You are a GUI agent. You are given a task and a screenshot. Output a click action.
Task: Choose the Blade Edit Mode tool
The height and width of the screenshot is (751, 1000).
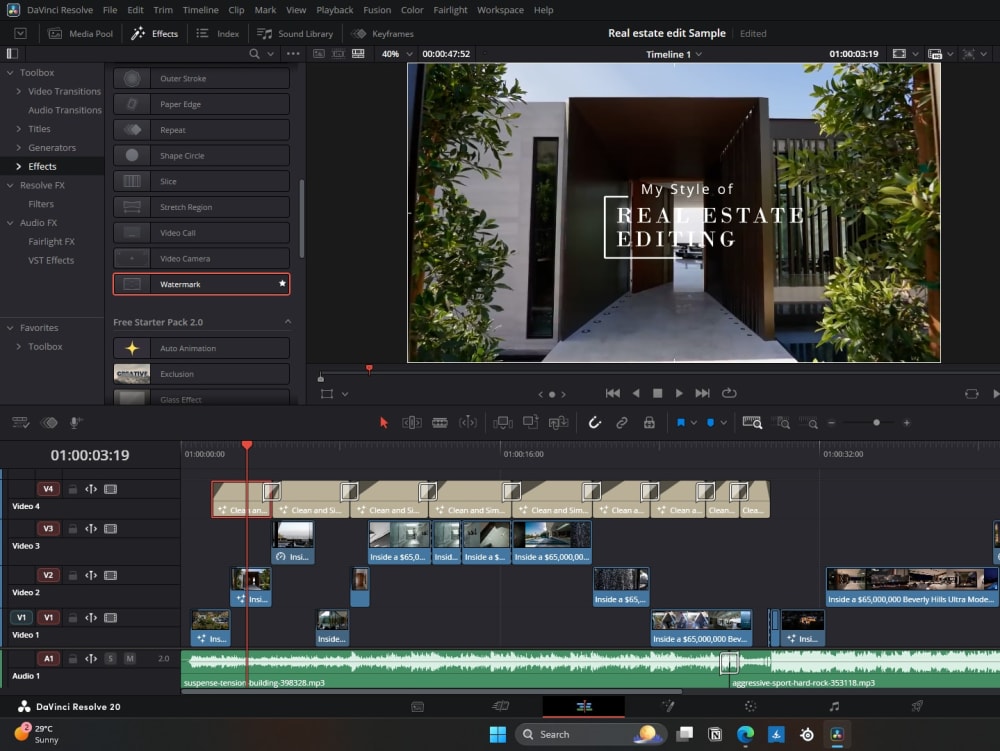tap(439, 423)
